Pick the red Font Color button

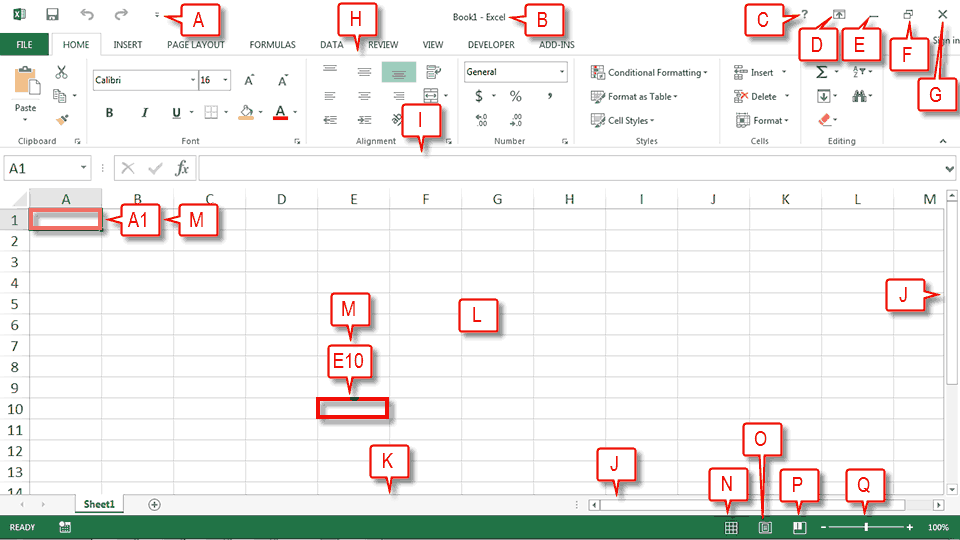click(280, 113)
